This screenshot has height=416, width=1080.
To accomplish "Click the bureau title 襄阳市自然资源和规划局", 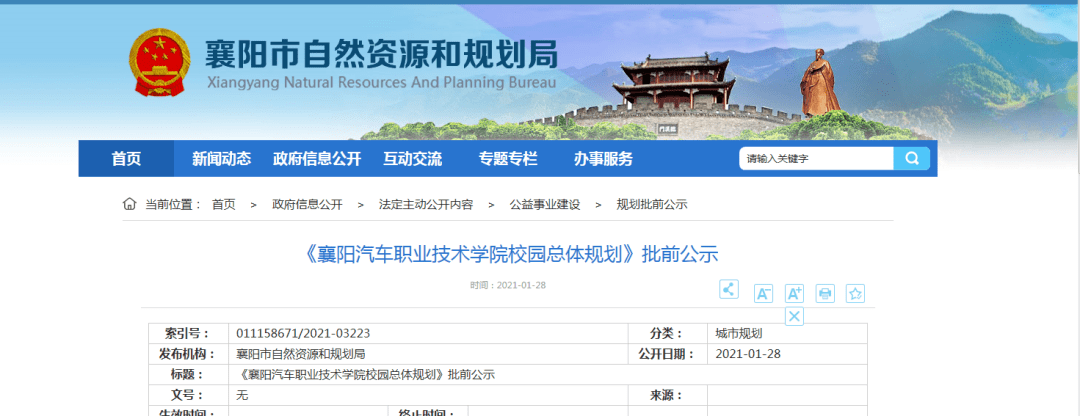I will coord(381,54).
